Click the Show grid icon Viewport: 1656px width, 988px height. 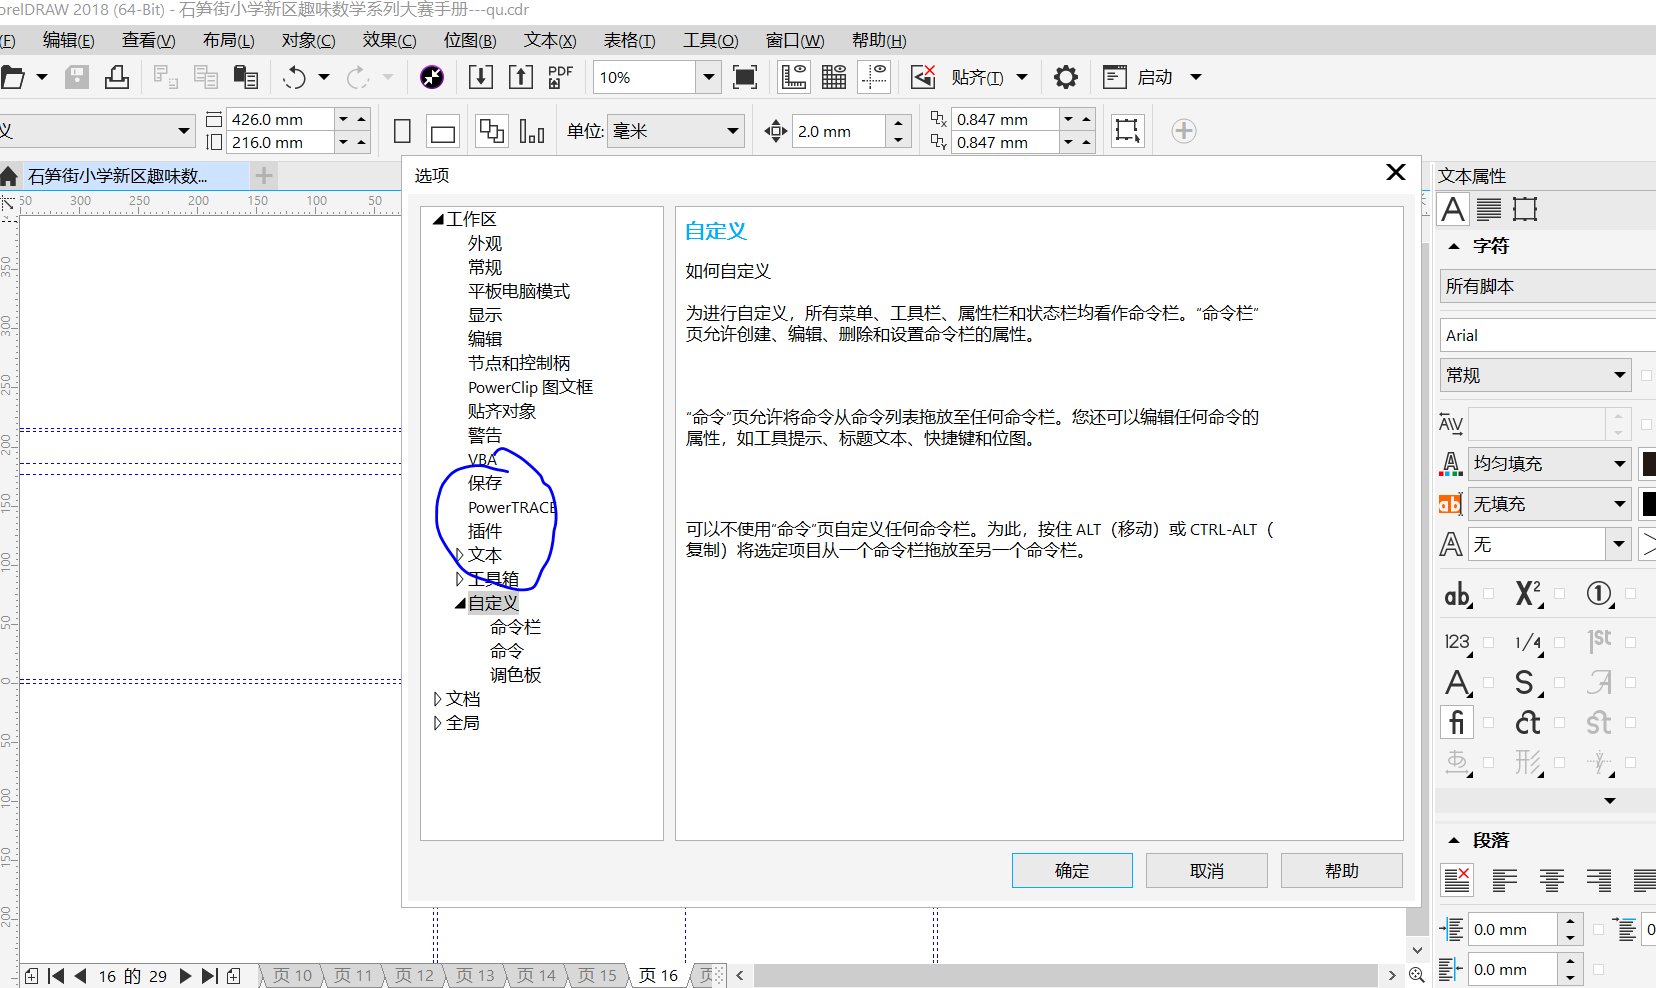(834, 77)
